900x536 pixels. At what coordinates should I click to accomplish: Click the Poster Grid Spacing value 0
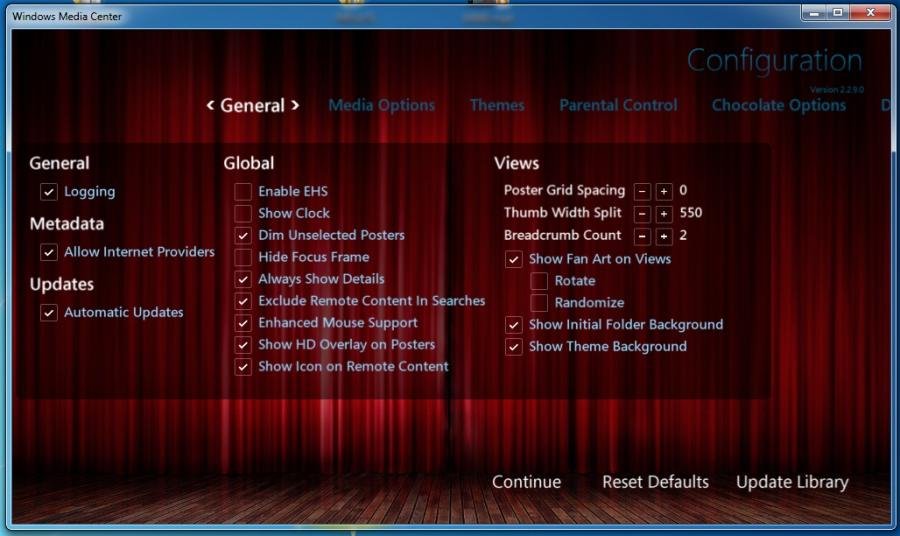[683, 190]
